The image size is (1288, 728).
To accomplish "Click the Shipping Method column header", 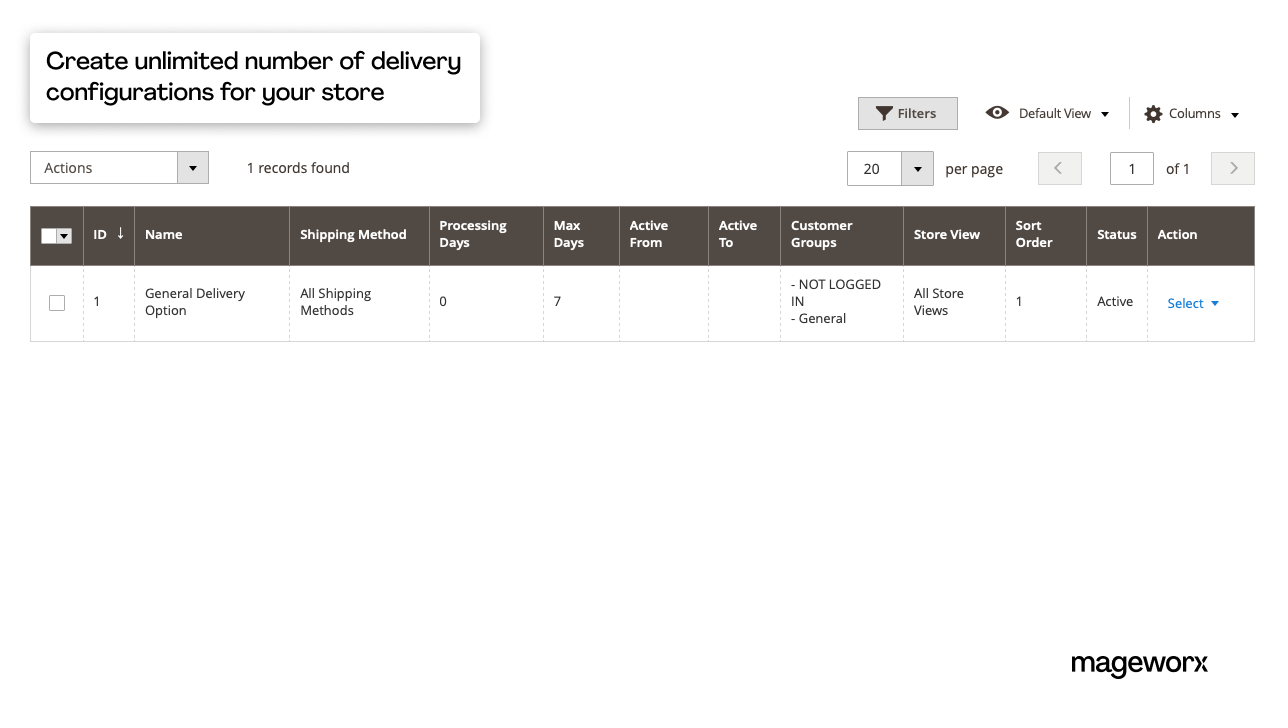I will click(353, 234).
